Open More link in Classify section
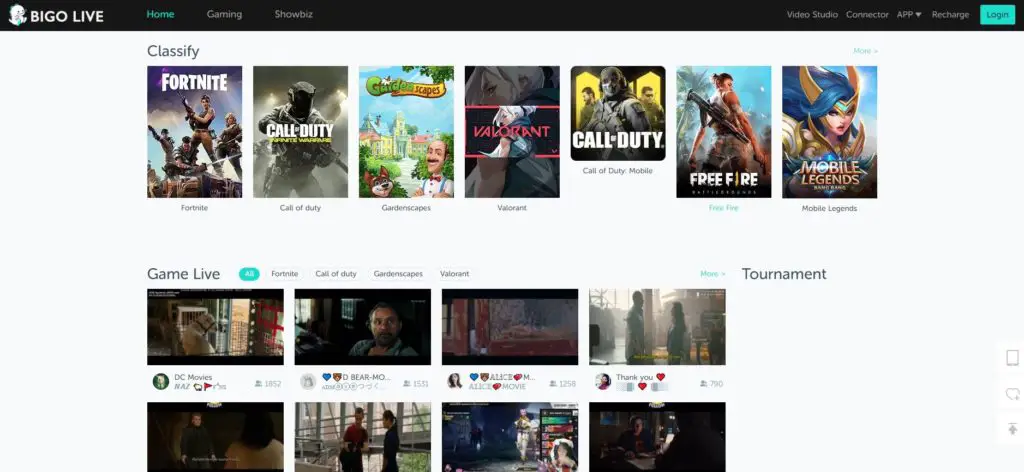The width and height of the screenshot is (1024, 472). click(865, 51)
